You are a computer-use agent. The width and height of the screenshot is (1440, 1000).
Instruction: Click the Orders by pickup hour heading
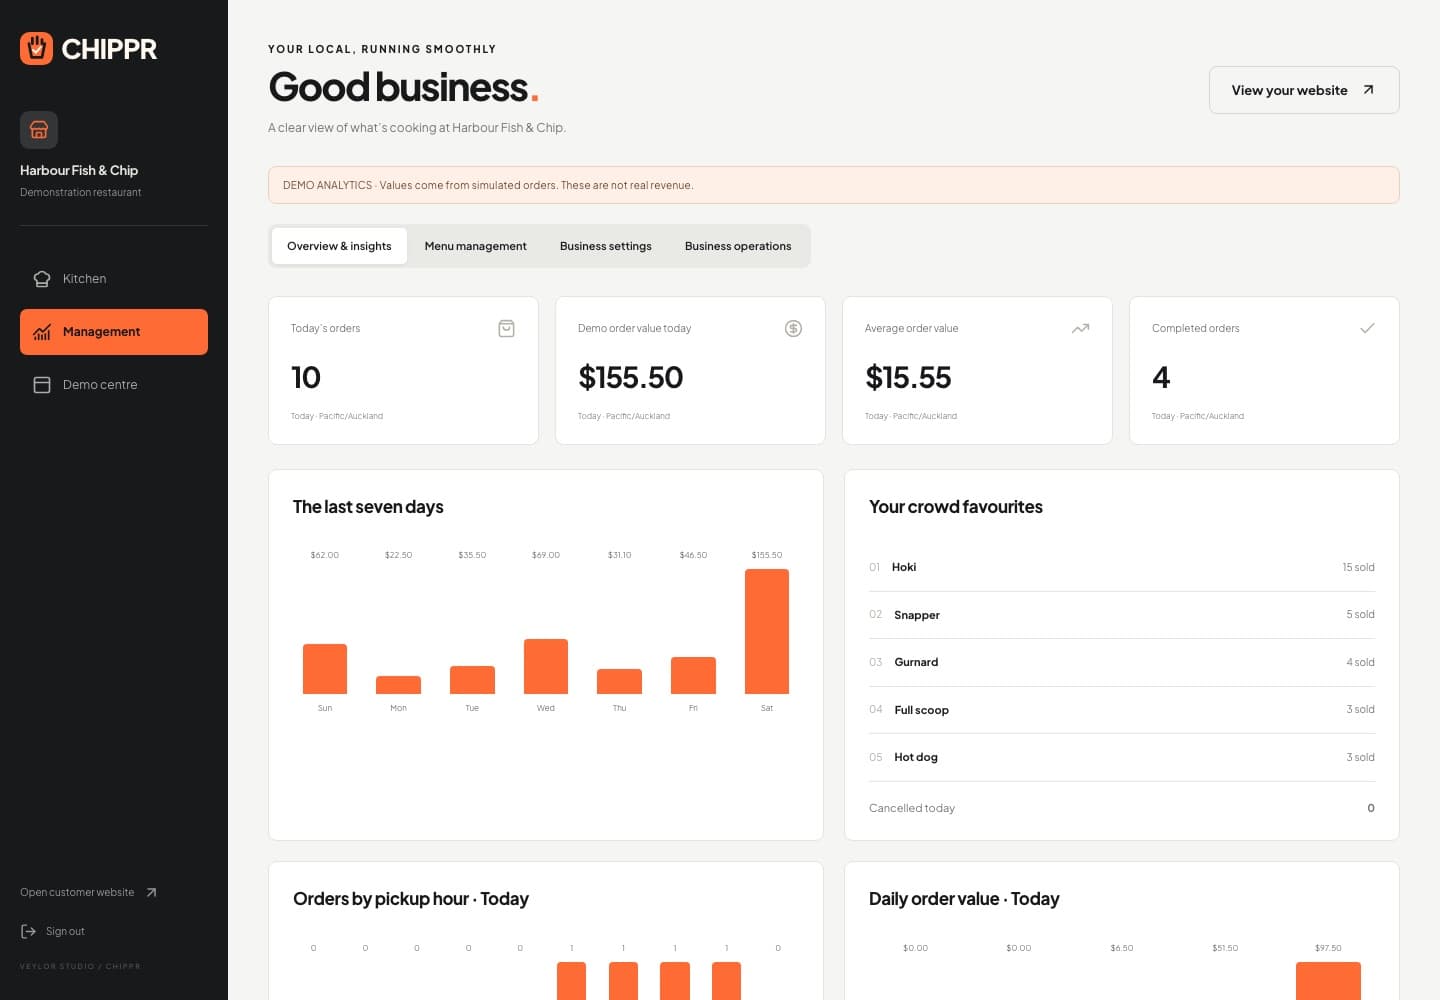(x=411, y=899)
